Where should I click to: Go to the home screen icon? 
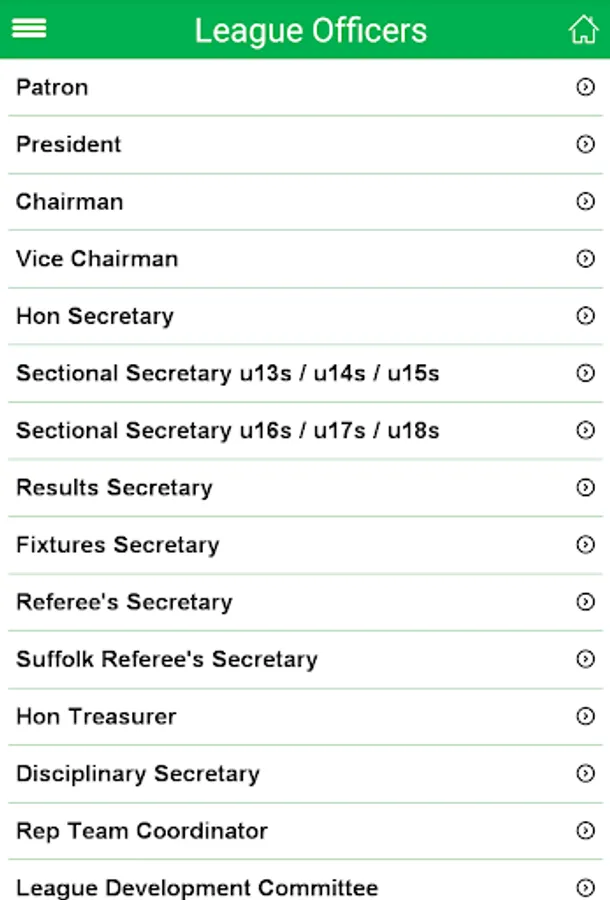tap(583, 29)
